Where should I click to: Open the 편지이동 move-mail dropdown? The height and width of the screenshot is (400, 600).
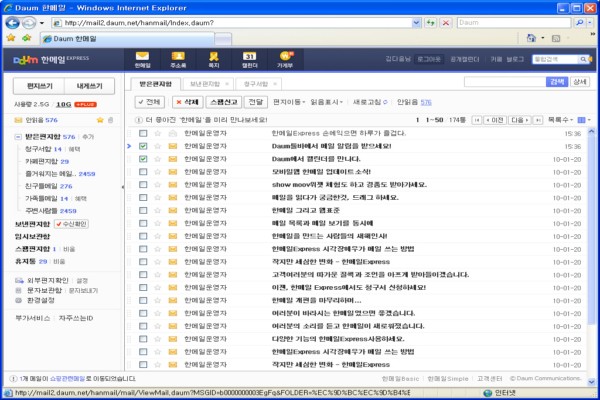tap(289, 102)
